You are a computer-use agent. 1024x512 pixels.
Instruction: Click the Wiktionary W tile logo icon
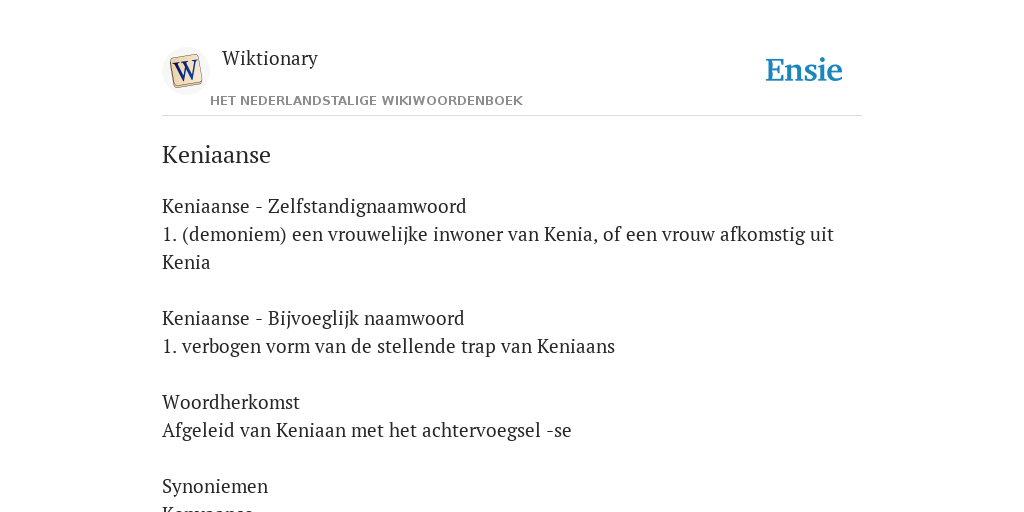pos(185,71)
